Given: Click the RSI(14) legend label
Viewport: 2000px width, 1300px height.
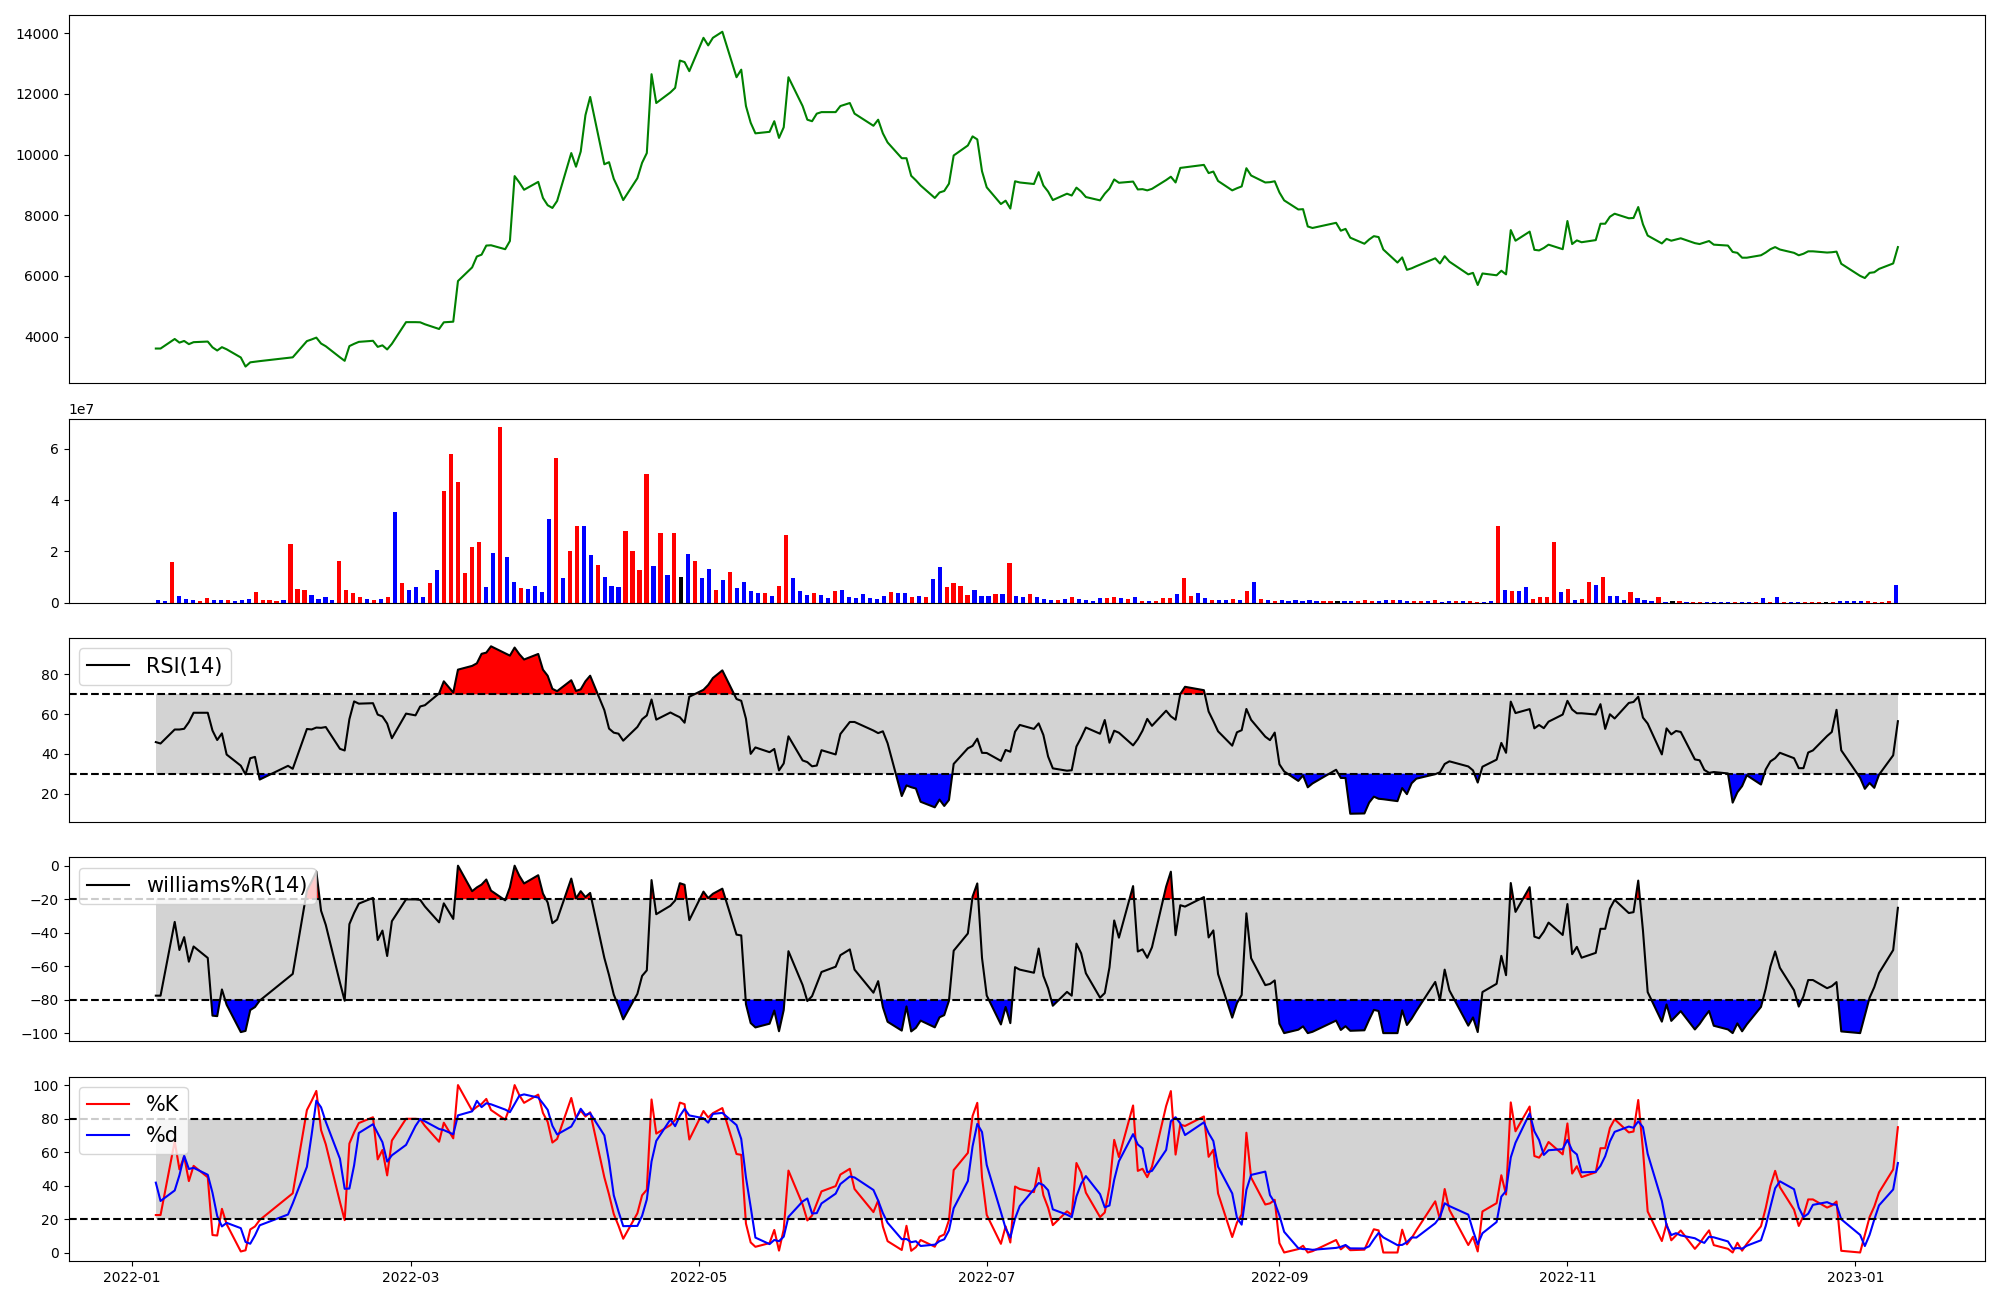Looking at the screenshot, I should [x=184, y=666].
